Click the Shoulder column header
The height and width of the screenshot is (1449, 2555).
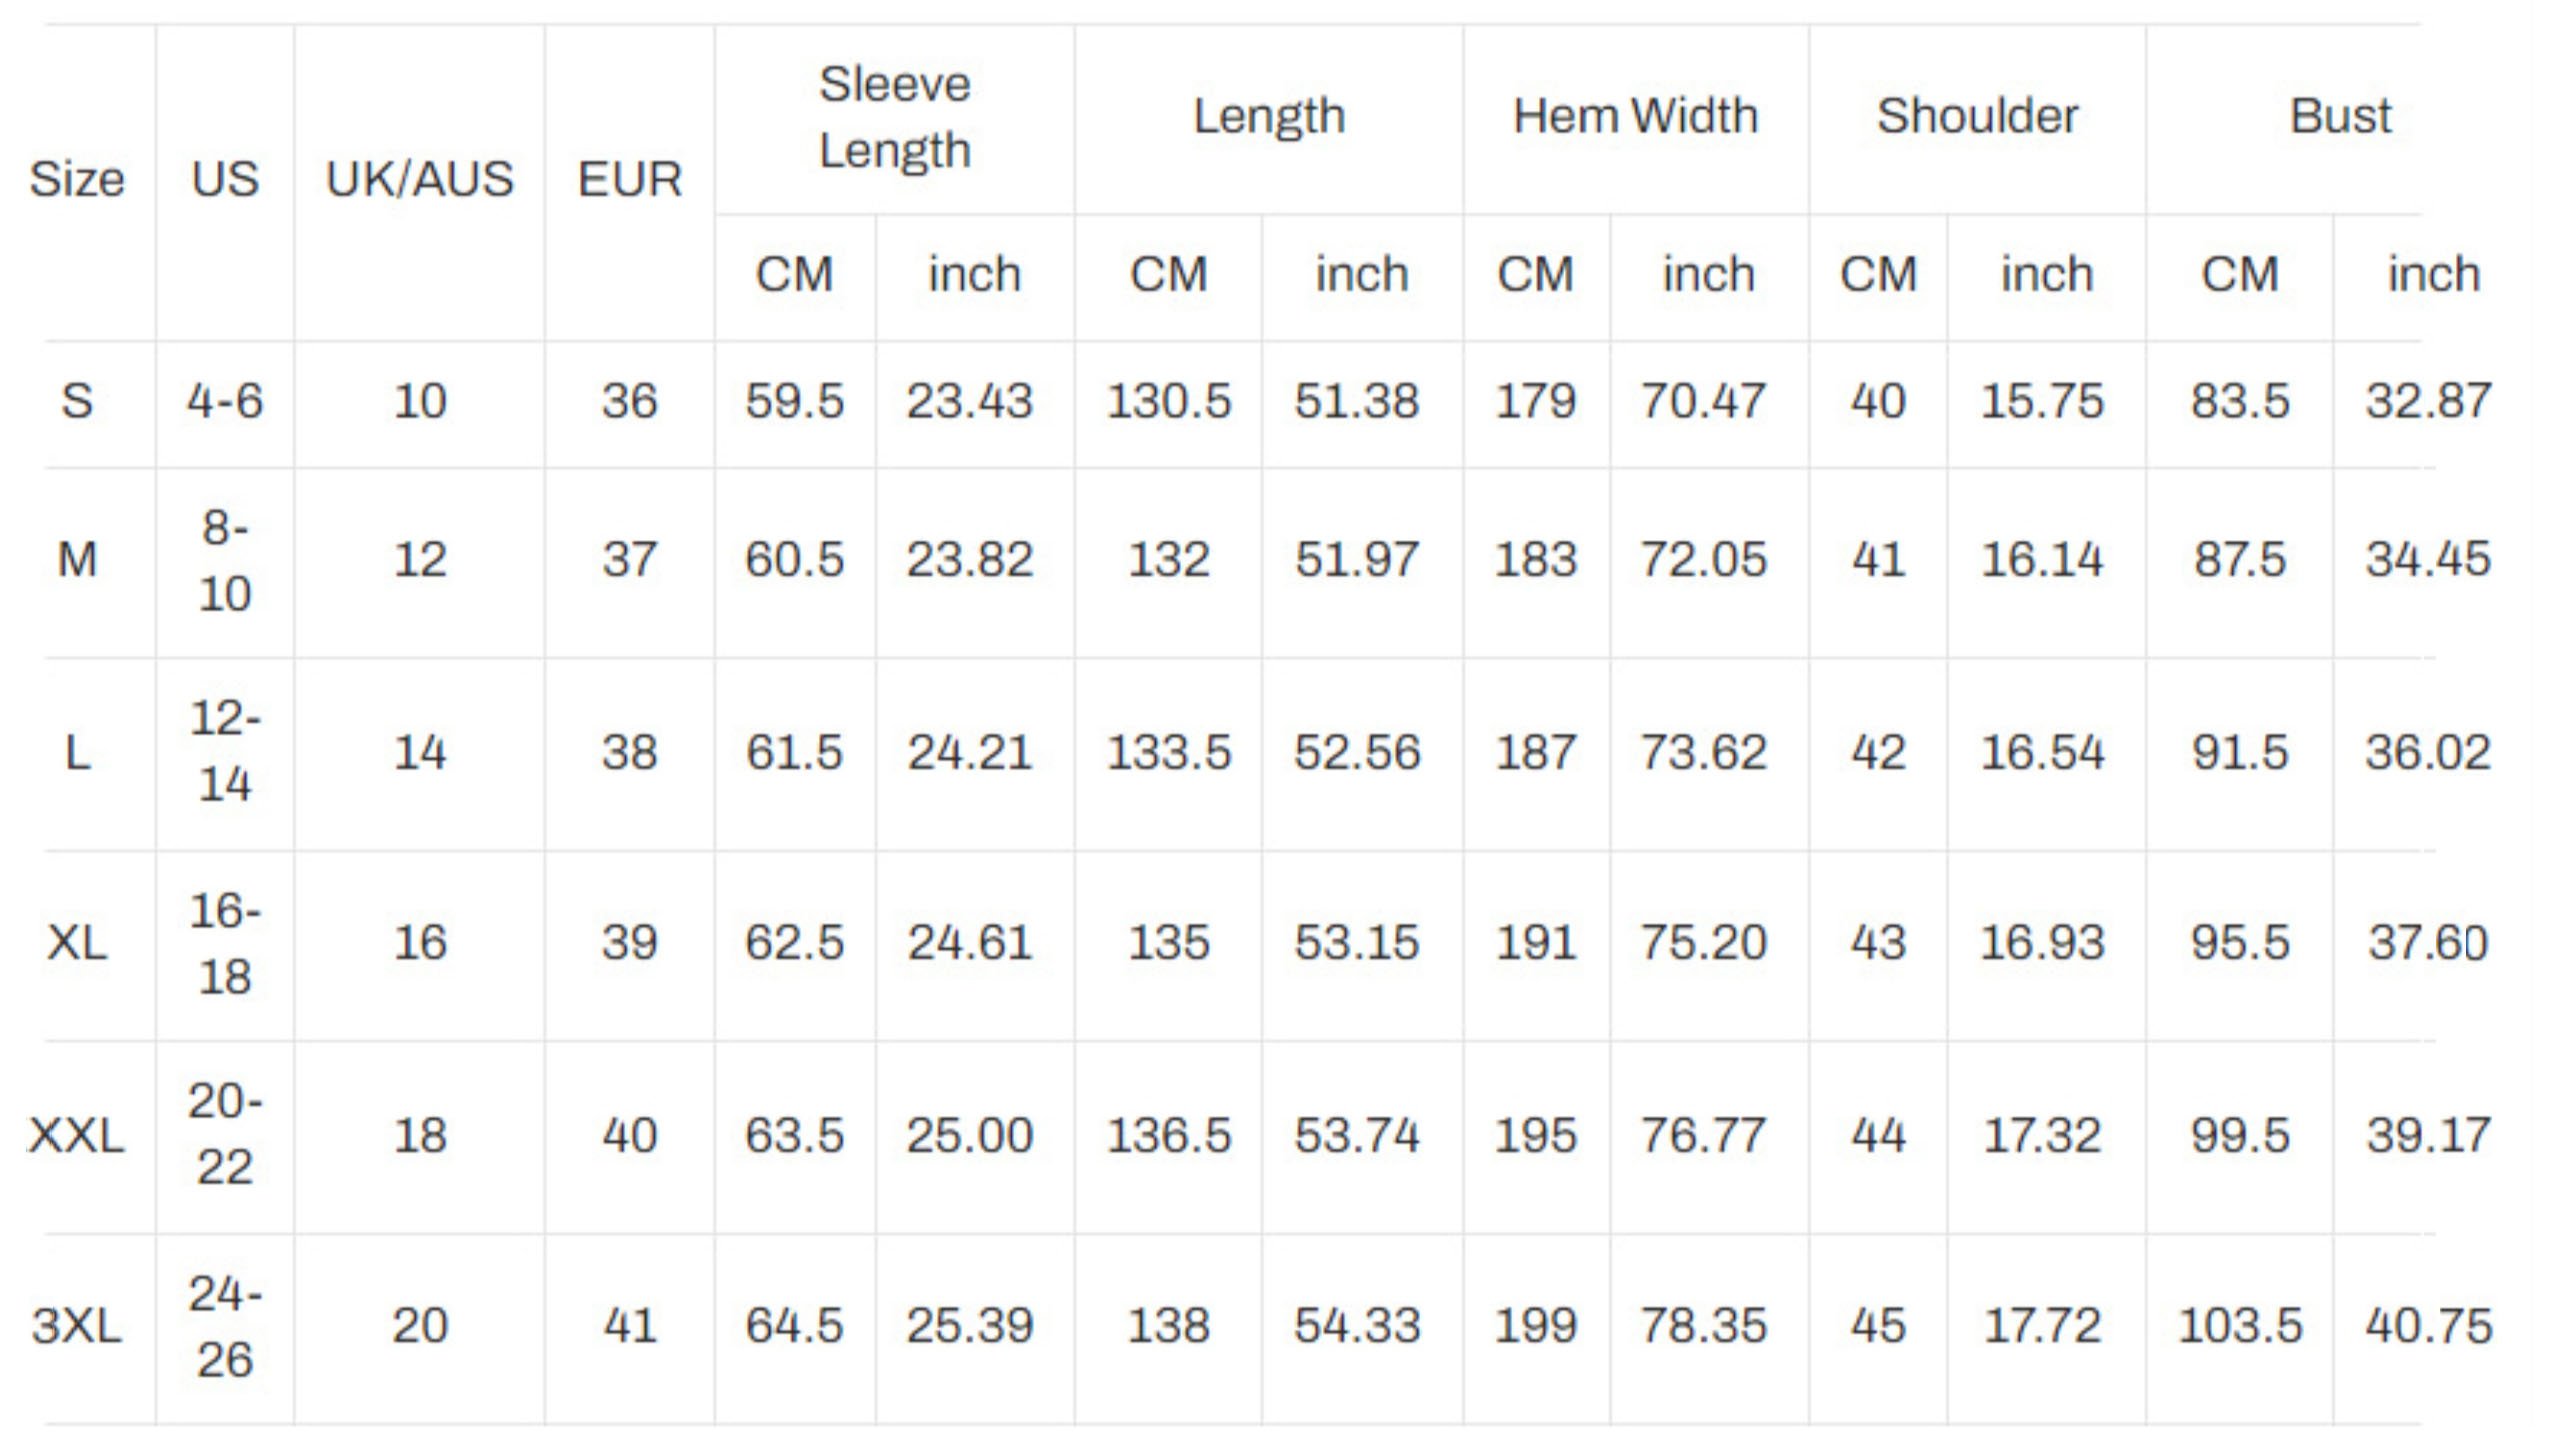[x=1977, y=116]
